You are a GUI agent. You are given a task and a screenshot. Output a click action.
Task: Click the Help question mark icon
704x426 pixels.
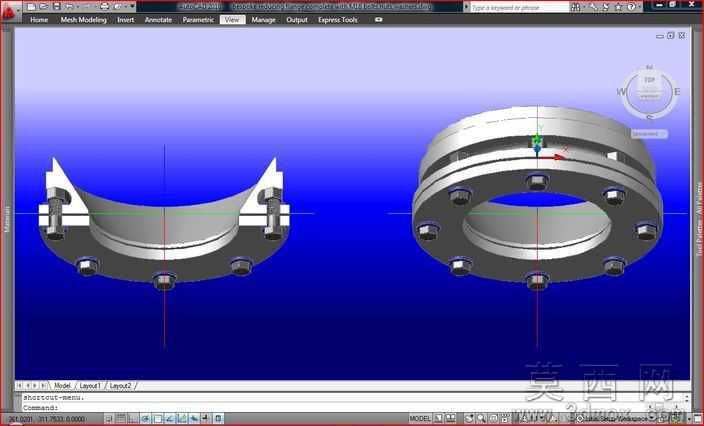click(631, 7)
